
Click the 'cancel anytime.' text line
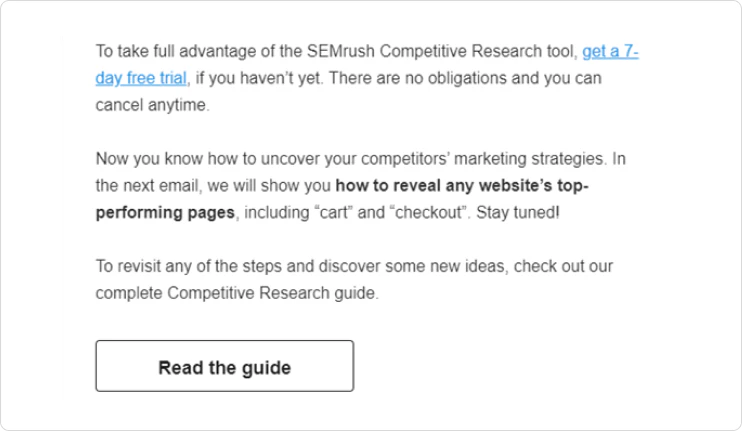152,105
